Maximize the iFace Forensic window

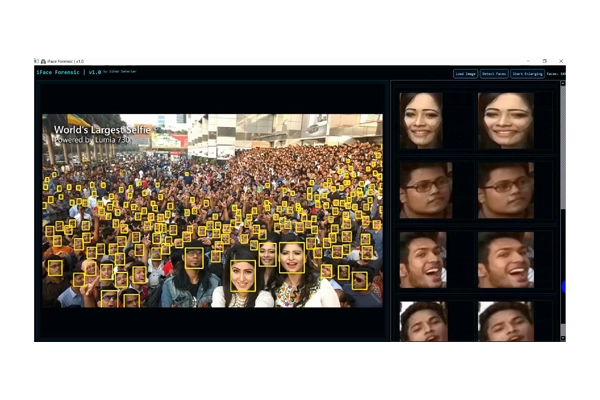(x=544, y=61)
